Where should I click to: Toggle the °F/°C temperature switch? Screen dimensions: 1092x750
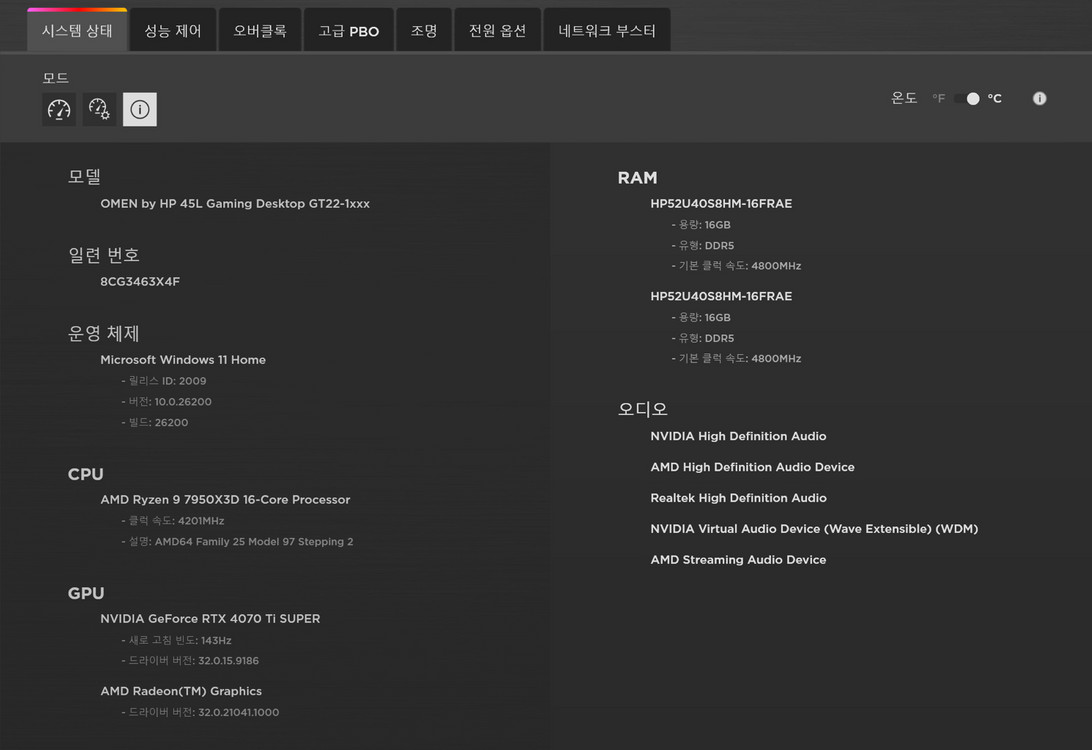967,98
